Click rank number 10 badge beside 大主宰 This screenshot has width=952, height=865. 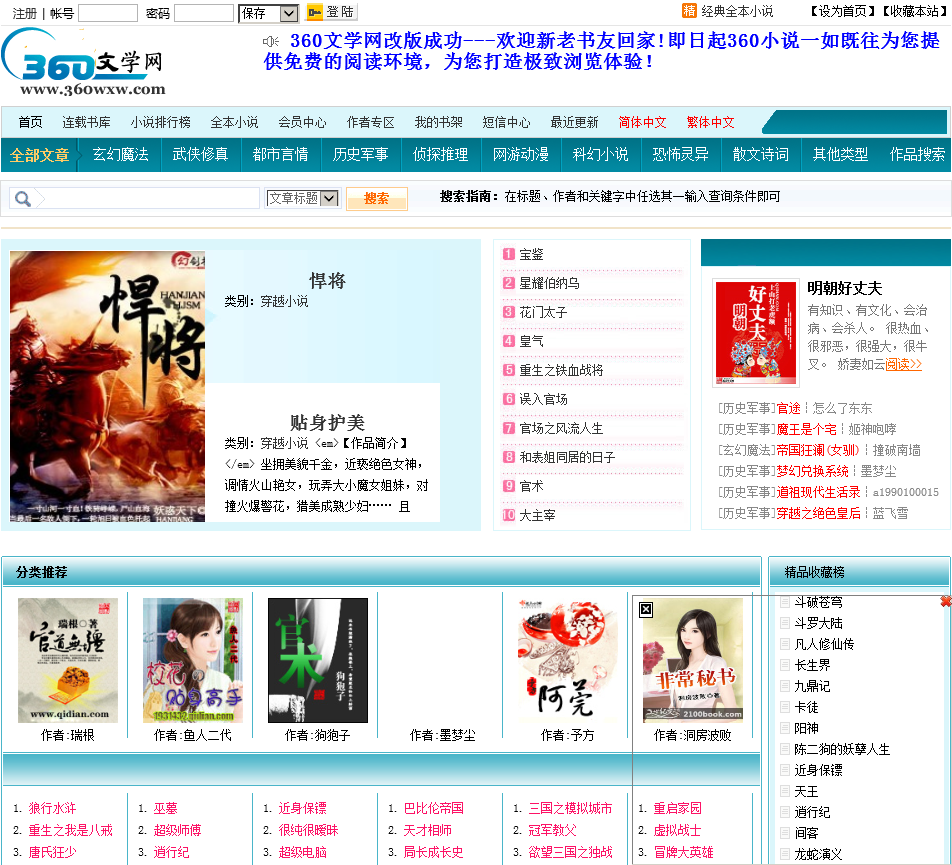point(509,515)
